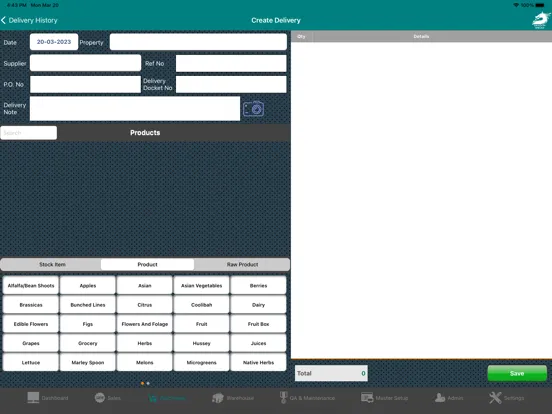Select the Alfalfa/Bean Shoots category
The width and height of the screenshot is (552, 414).
click(x=31, y=286)
